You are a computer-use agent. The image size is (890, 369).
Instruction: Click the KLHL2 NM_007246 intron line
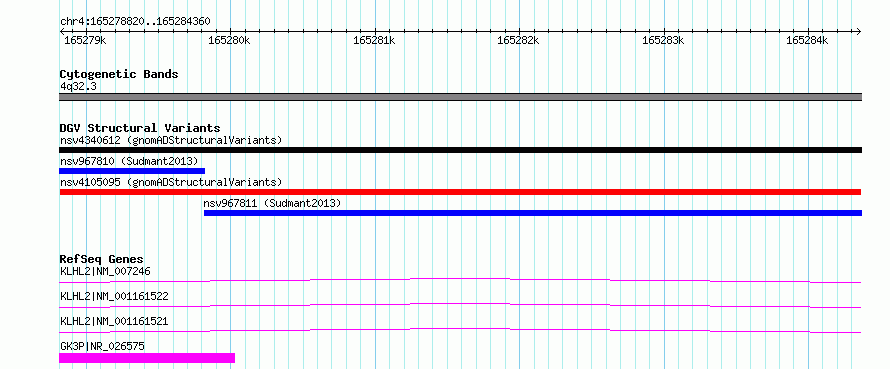460,280
